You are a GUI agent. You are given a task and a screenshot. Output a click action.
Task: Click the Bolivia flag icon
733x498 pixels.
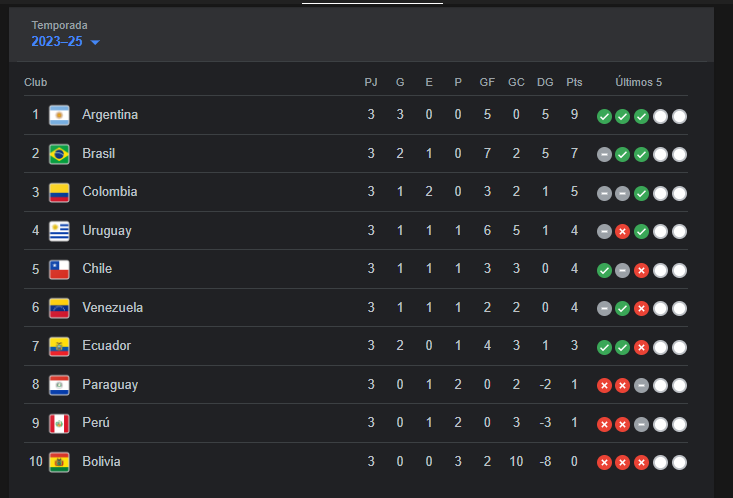pos(59,462)
